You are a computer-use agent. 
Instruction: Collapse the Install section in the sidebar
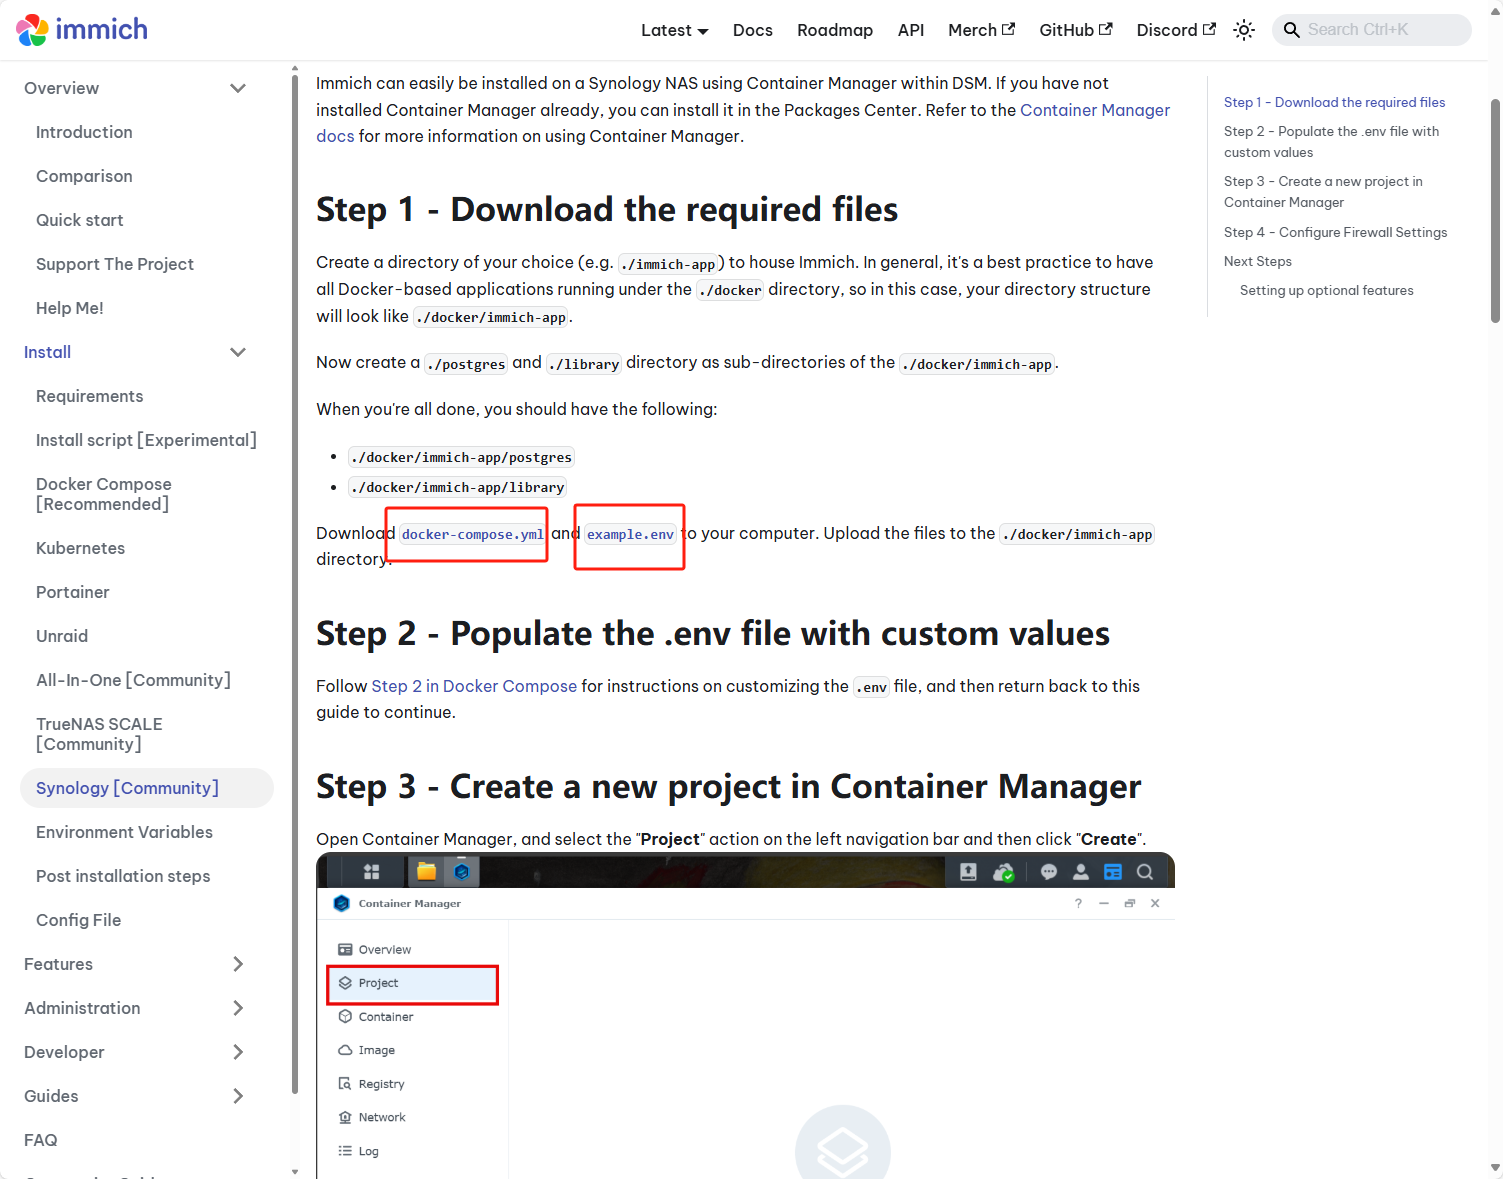(x=238, y=352)
